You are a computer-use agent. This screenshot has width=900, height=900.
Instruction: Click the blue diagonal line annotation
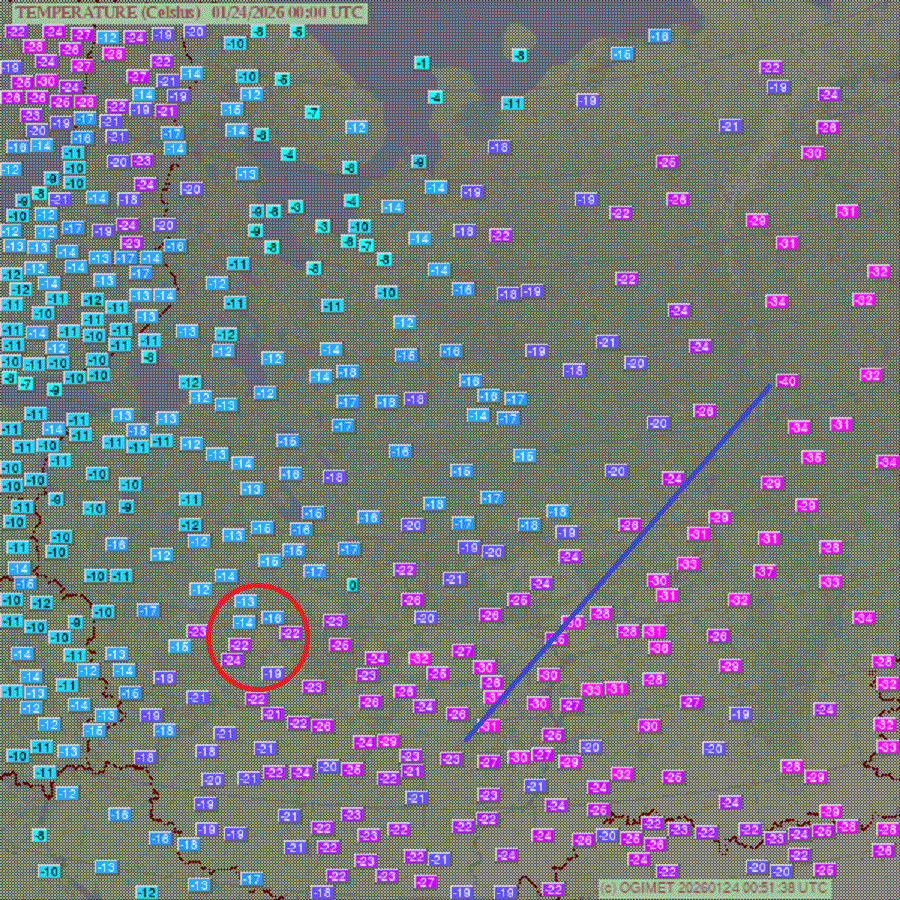pos(618,563)
